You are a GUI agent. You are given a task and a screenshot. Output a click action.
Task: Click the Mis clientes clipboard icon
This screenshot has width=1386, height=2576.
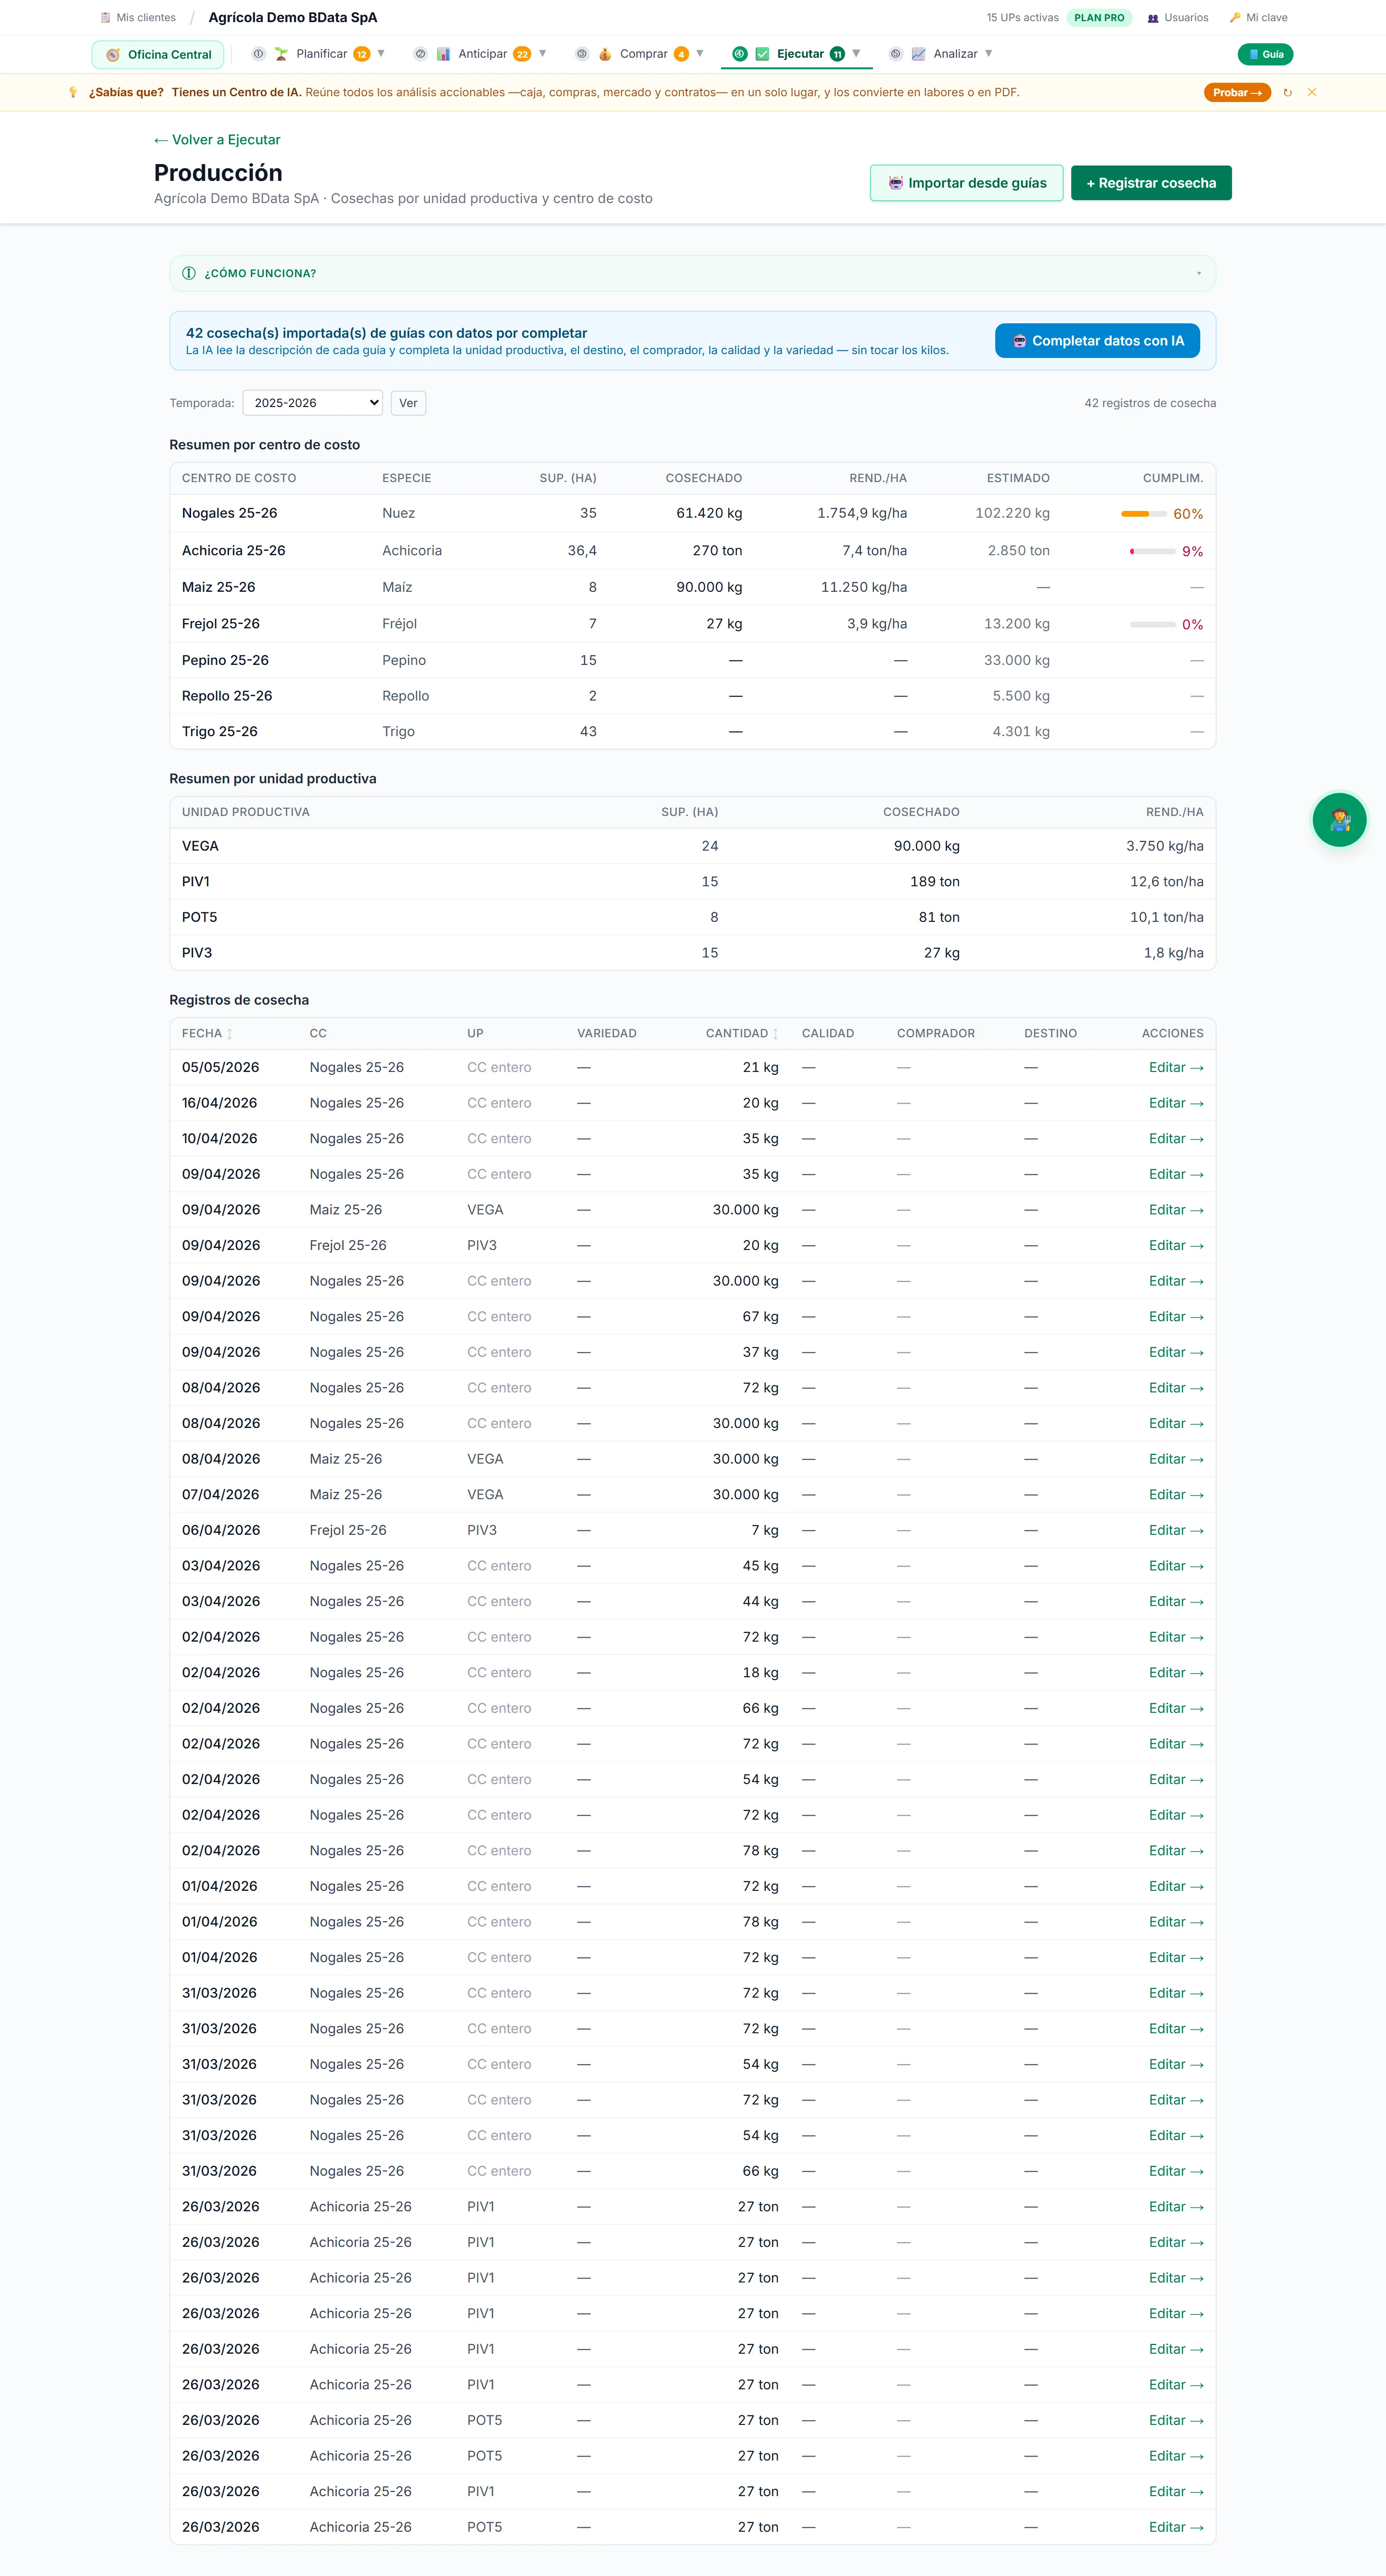click(x=105, y=18)
